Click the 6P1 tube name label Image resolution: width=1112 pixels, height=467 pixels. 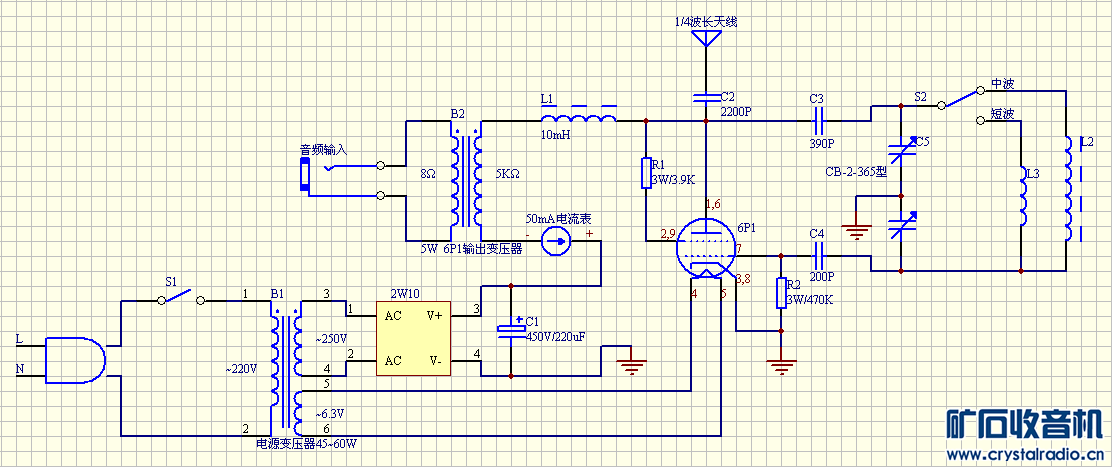(747, 228)
